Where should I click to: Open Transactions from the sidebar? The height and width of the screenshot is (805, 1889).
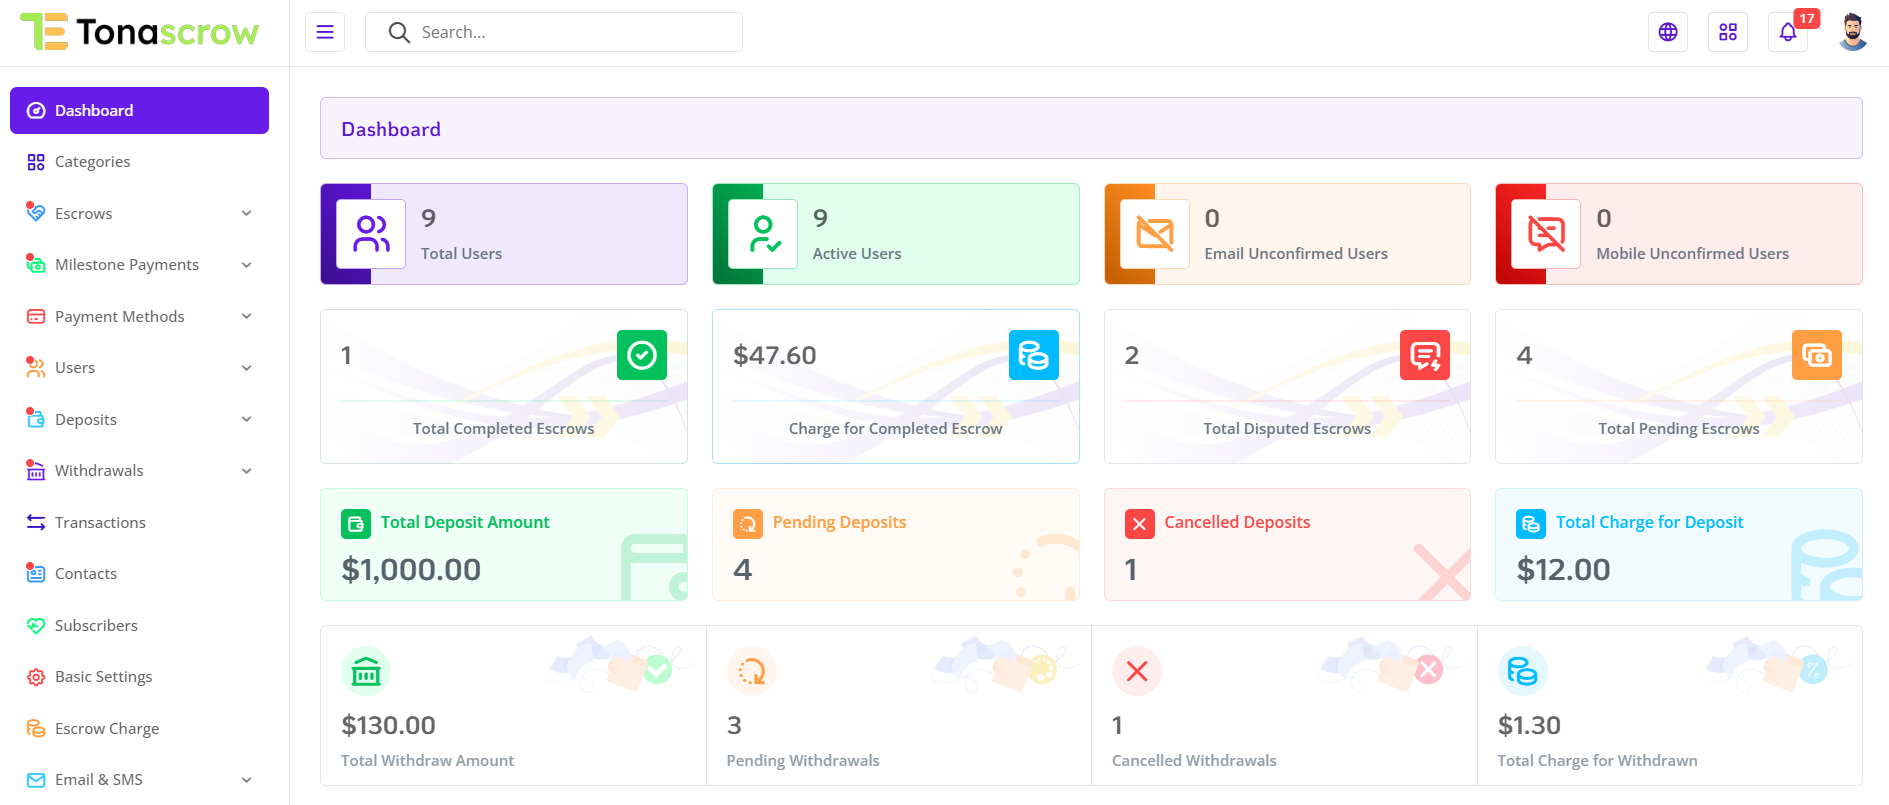[100, 522]
